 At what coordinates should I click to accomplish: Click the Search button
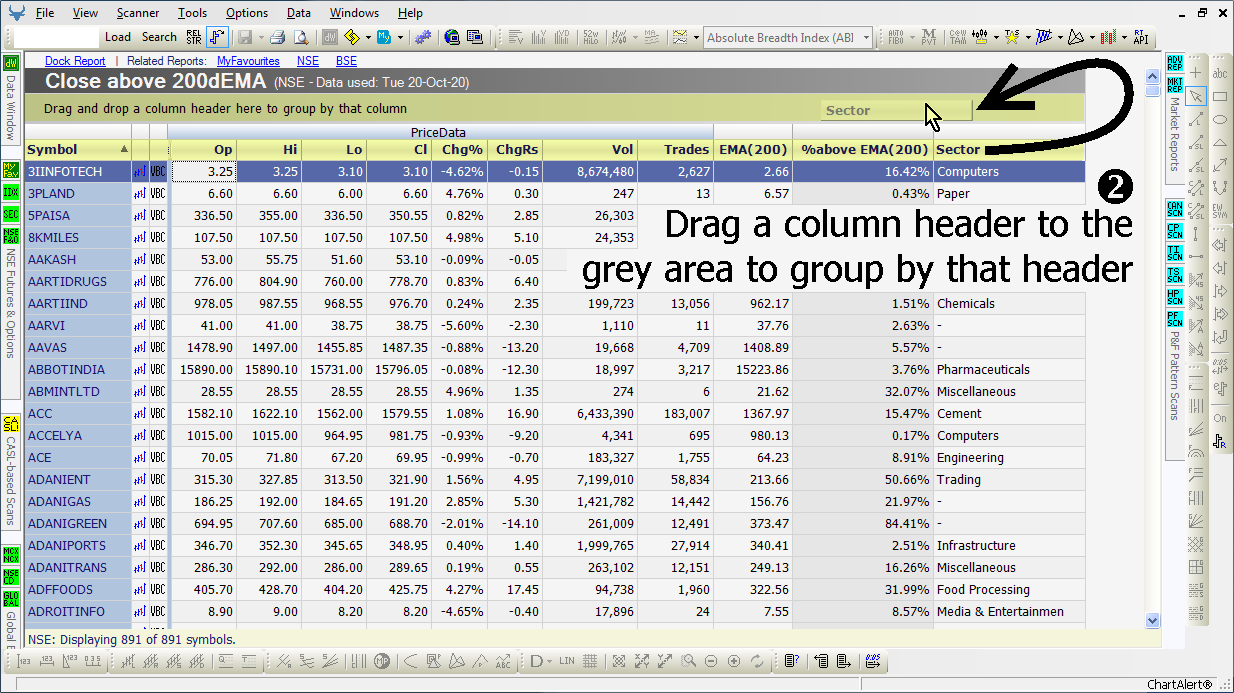(x=159, y=37)
